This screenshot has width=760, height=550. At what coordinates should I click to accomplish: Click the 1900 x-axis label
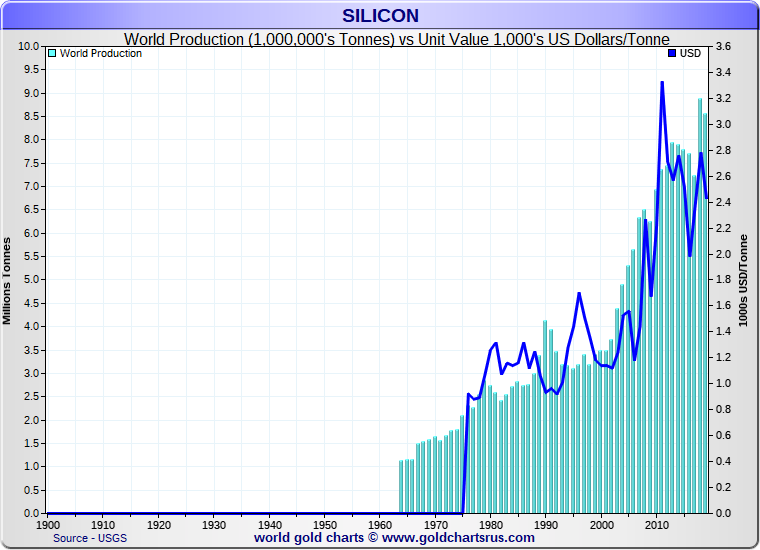[48, 525]
